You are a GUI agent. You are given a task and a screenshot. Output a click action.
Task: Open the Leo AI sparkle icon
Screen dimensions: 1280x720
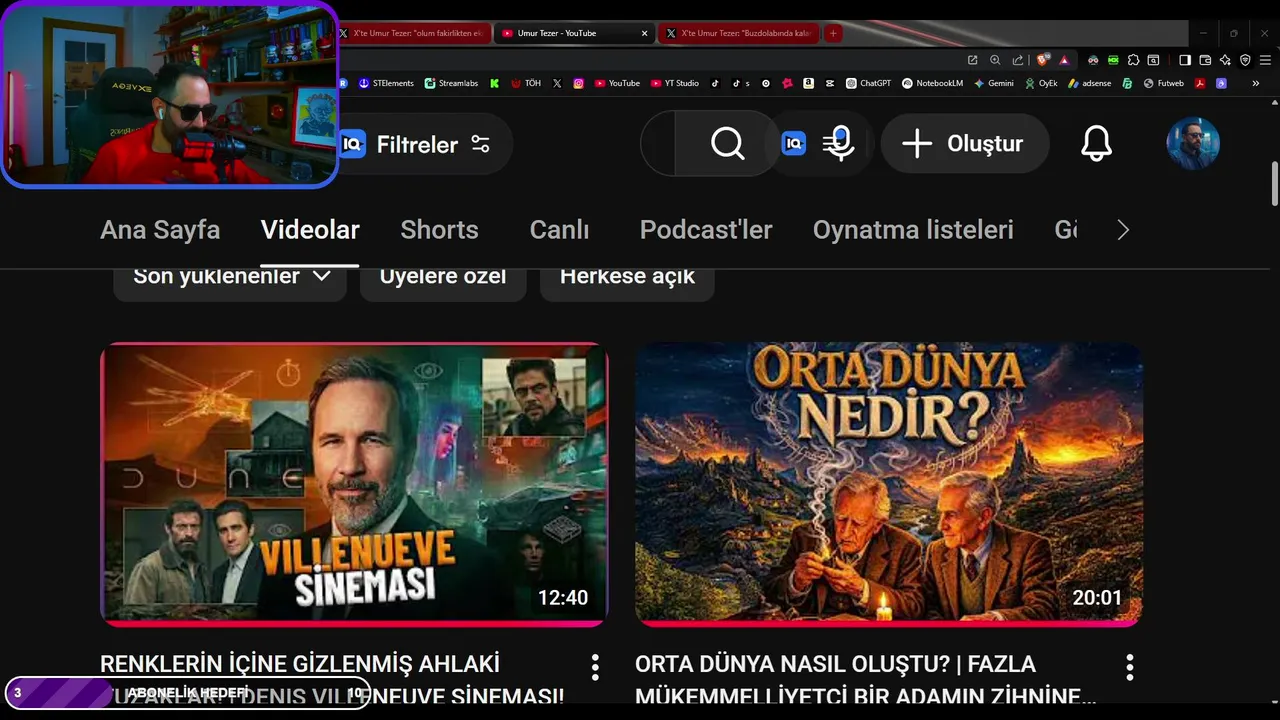[1225, 60]
